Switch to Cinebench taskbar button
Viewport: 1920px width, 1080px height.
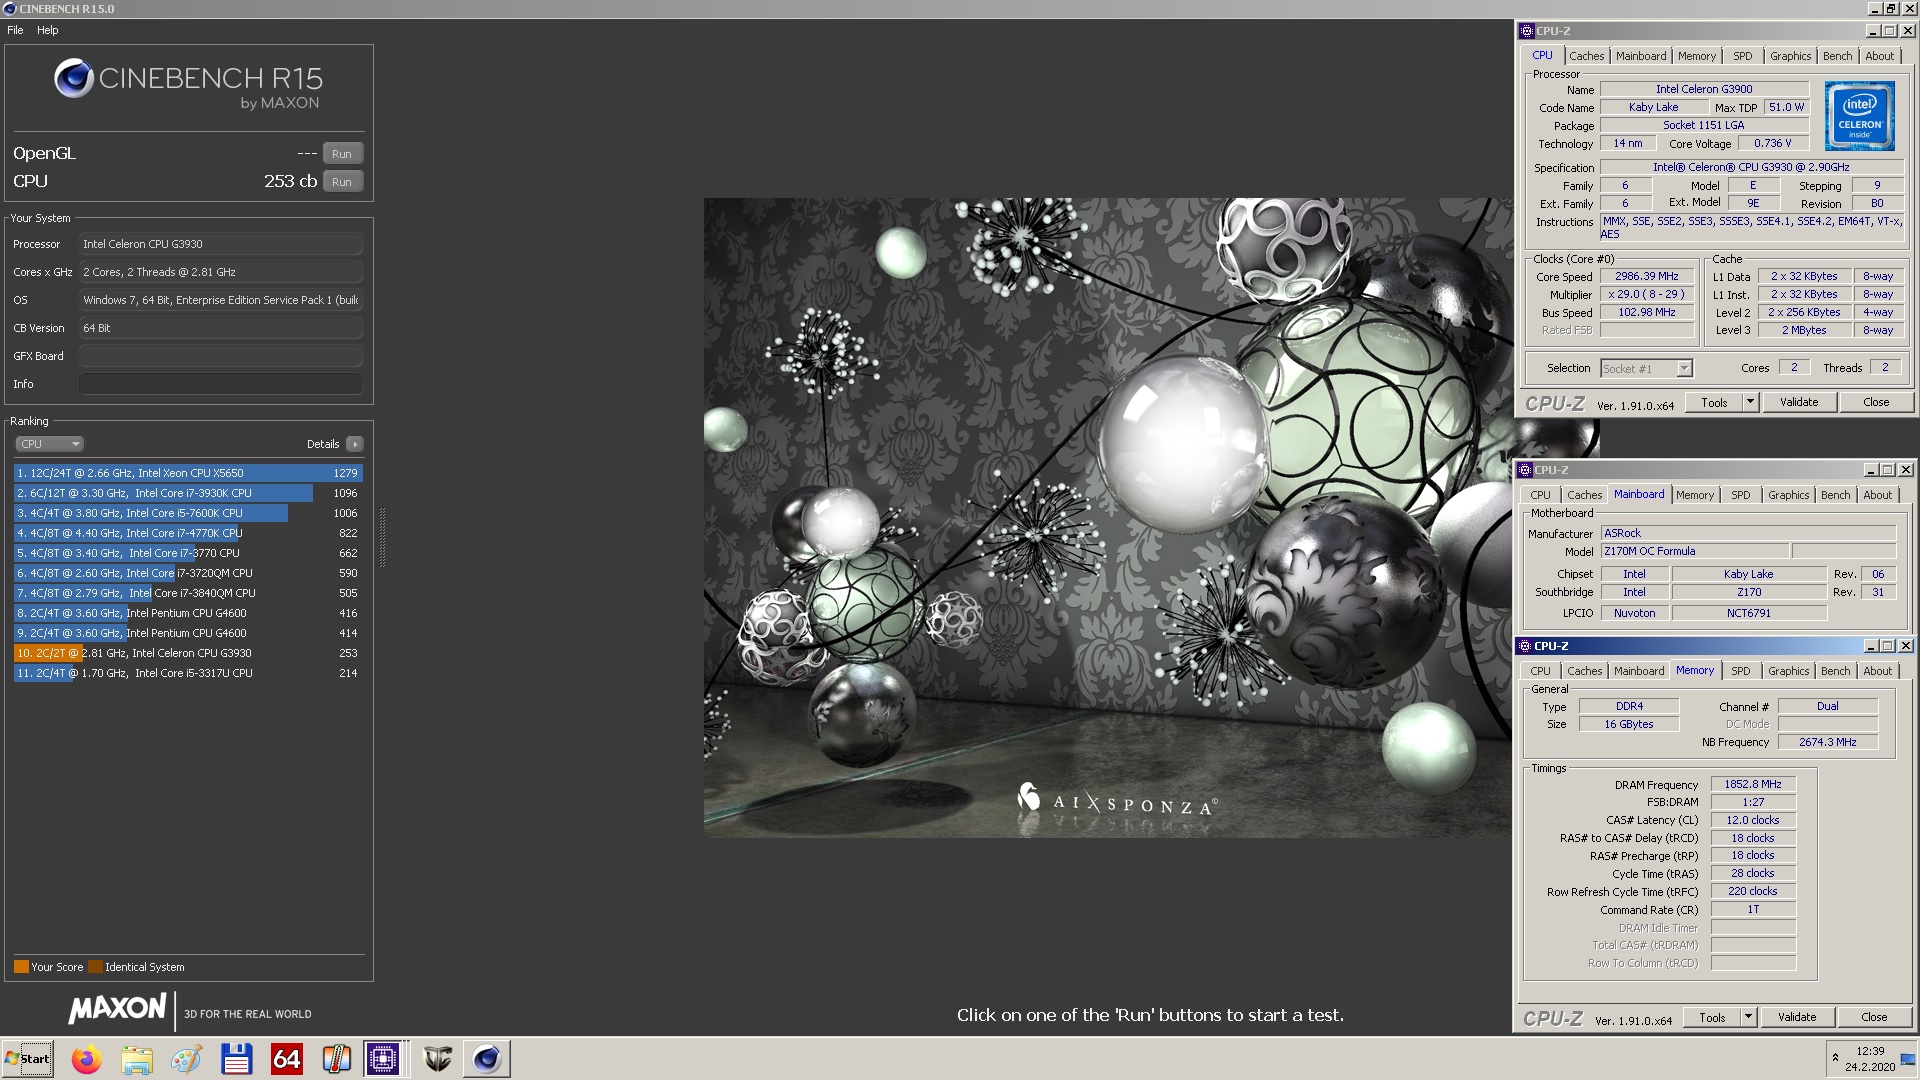pos(487,1059)
